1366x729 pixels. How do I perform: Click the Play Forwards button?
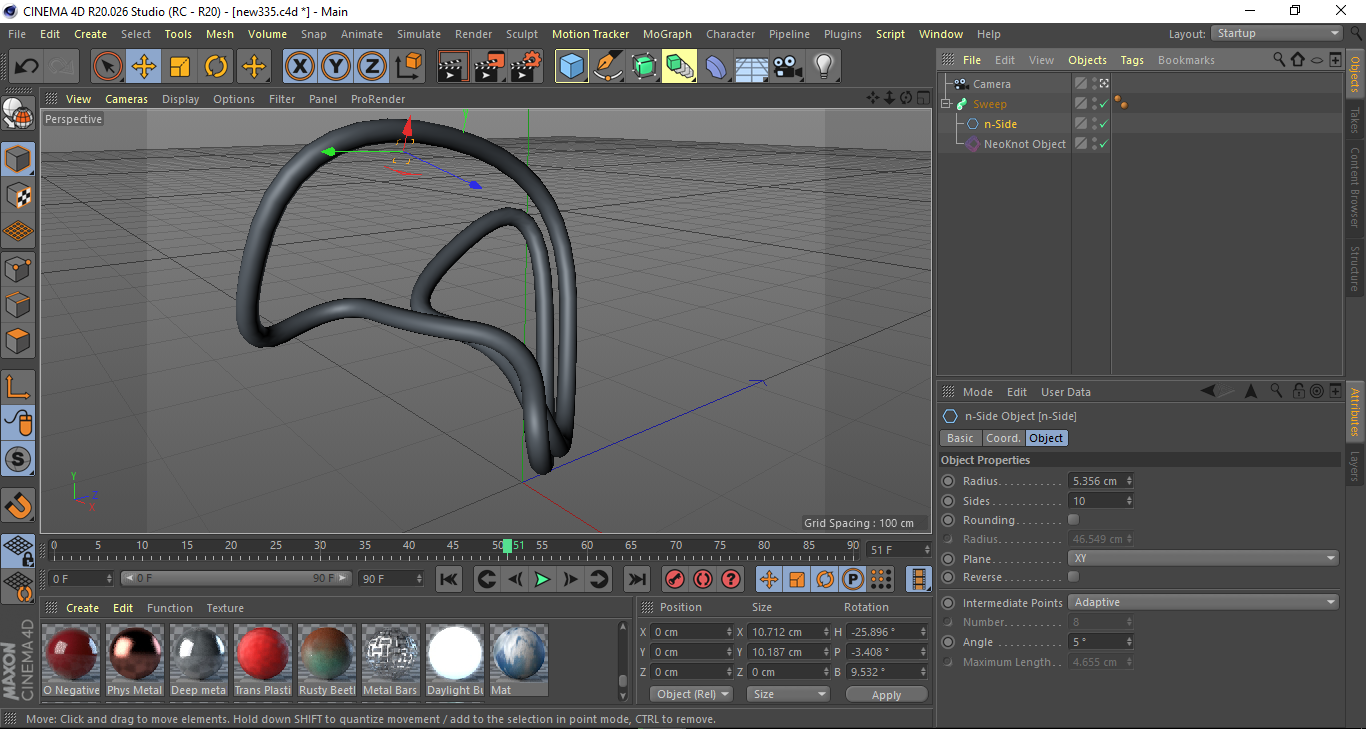click(542, 579)
